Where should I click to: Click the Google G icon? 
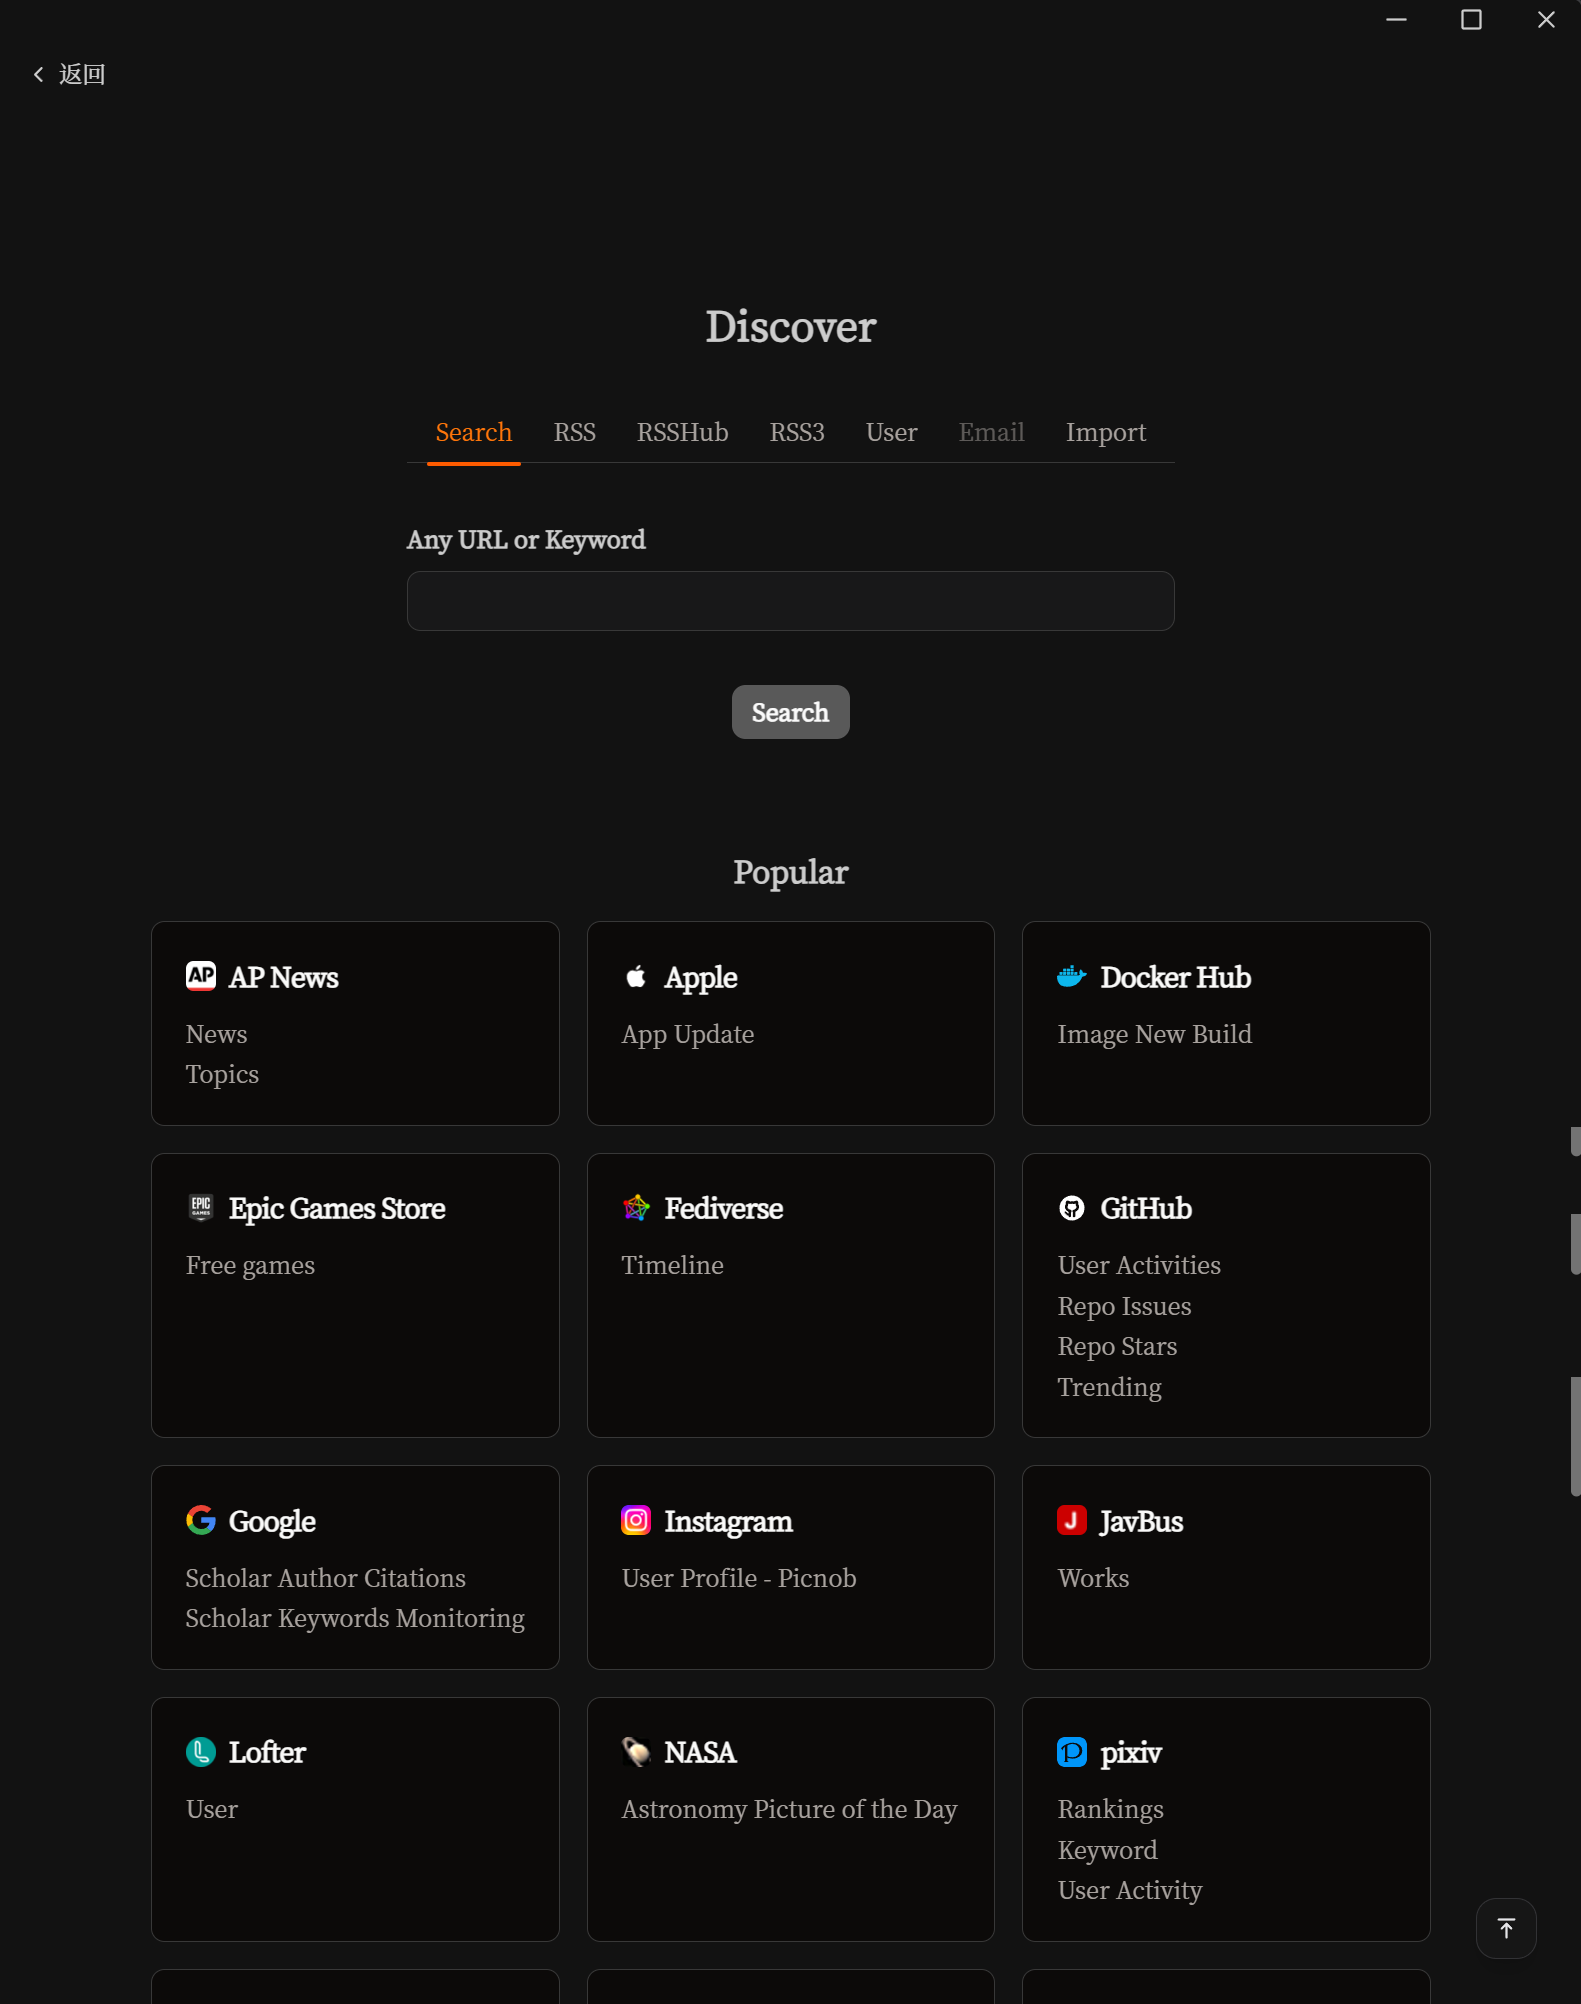[x=201, y=1520]
